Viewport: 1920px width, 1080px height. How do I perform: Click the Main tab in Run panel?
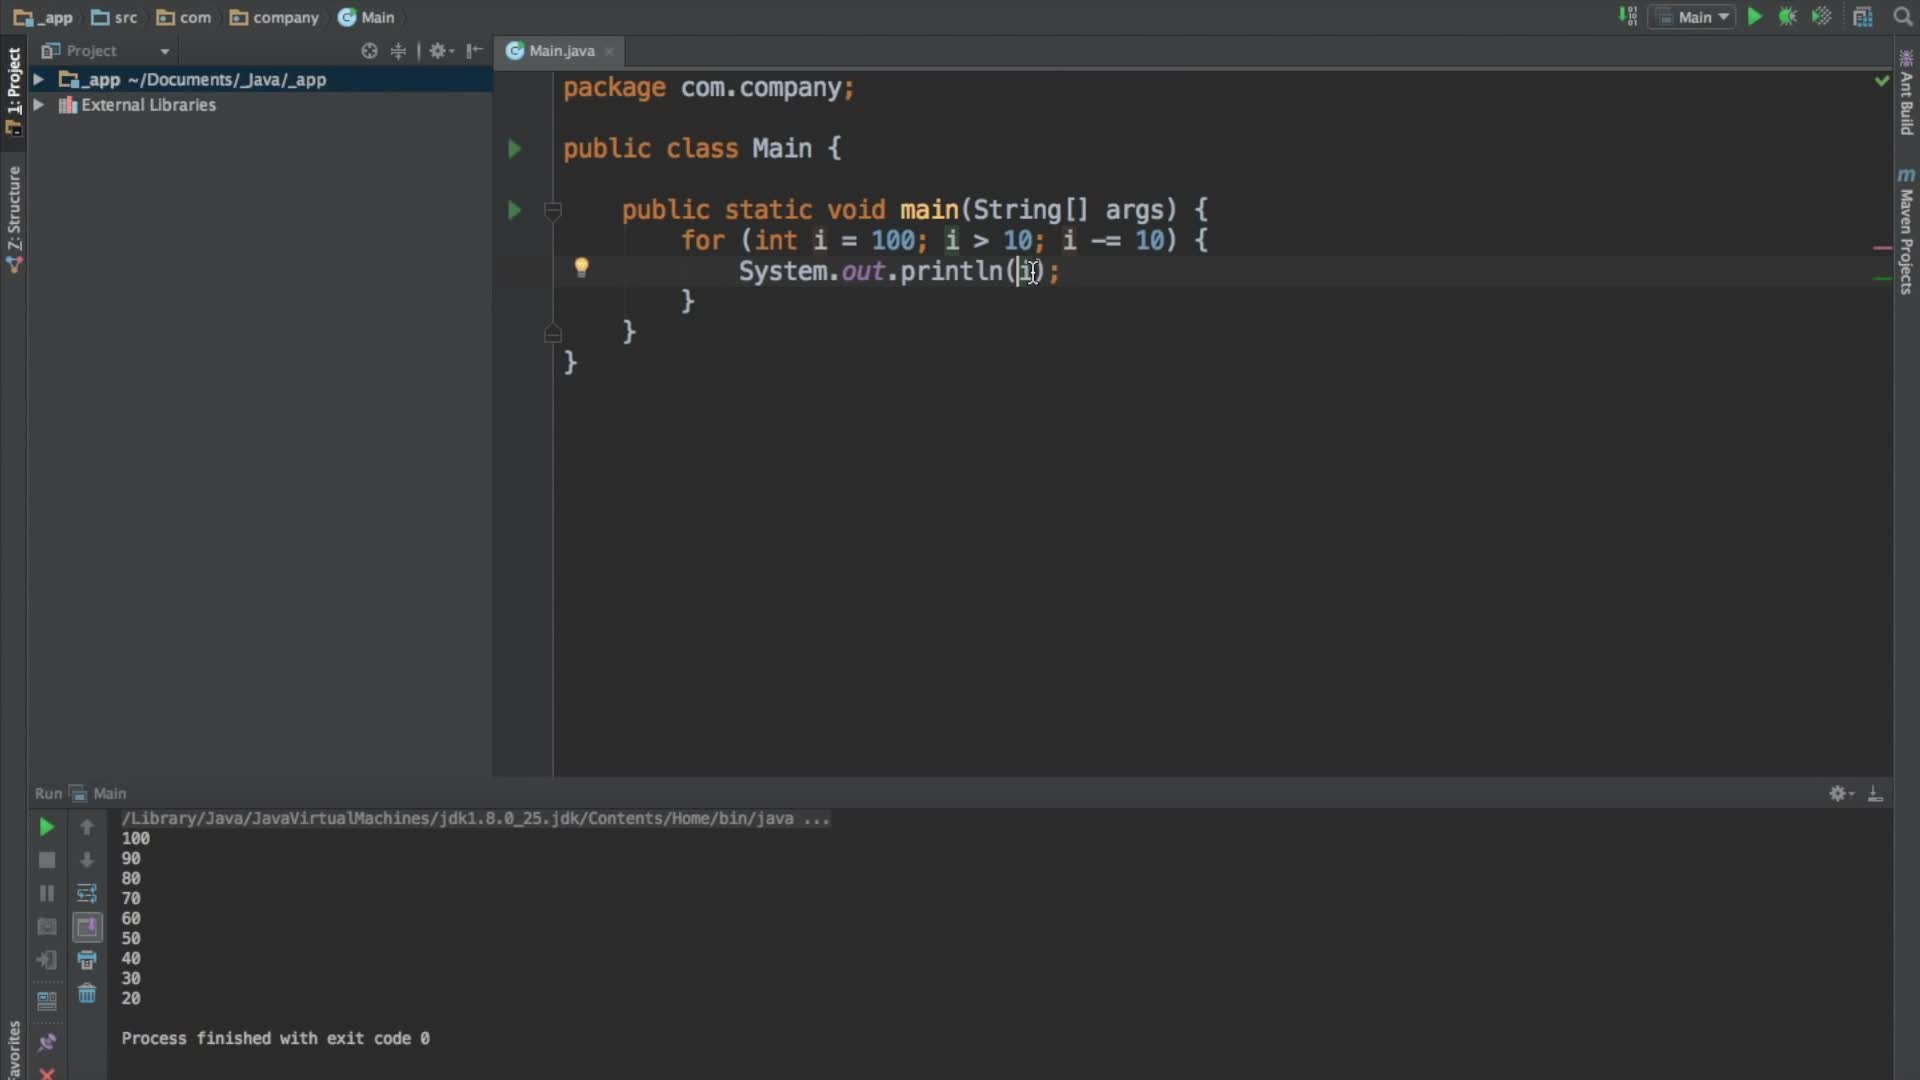click(99, 793)
